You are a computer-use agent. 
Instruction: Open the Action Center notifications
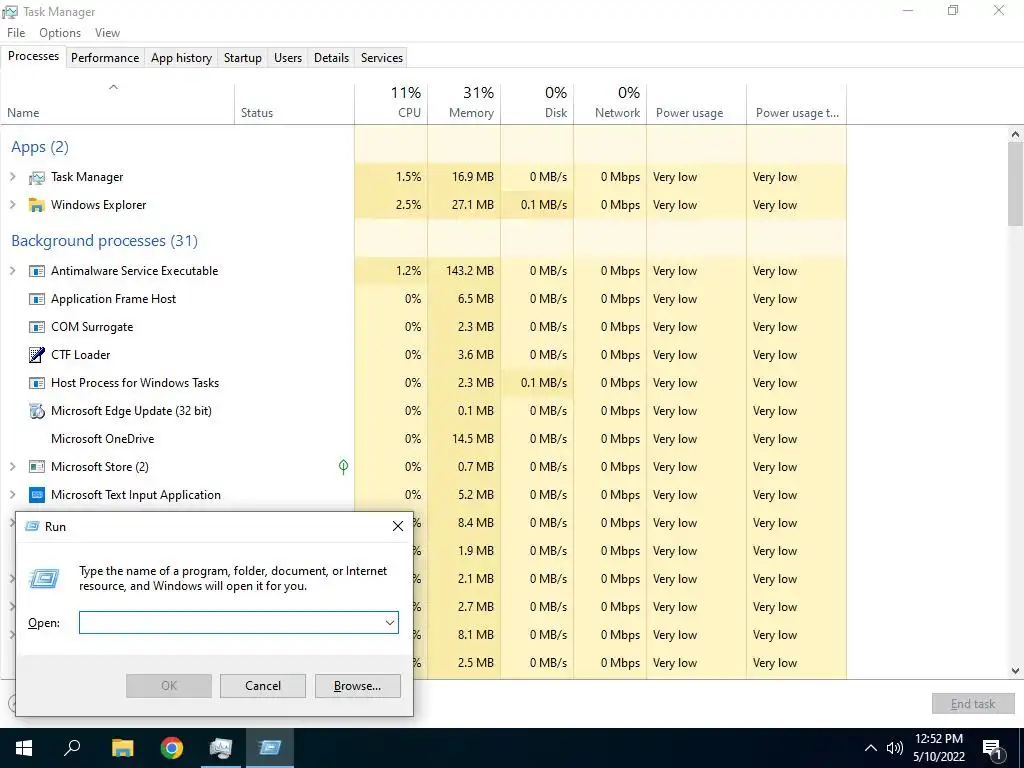tap(992, 749)
